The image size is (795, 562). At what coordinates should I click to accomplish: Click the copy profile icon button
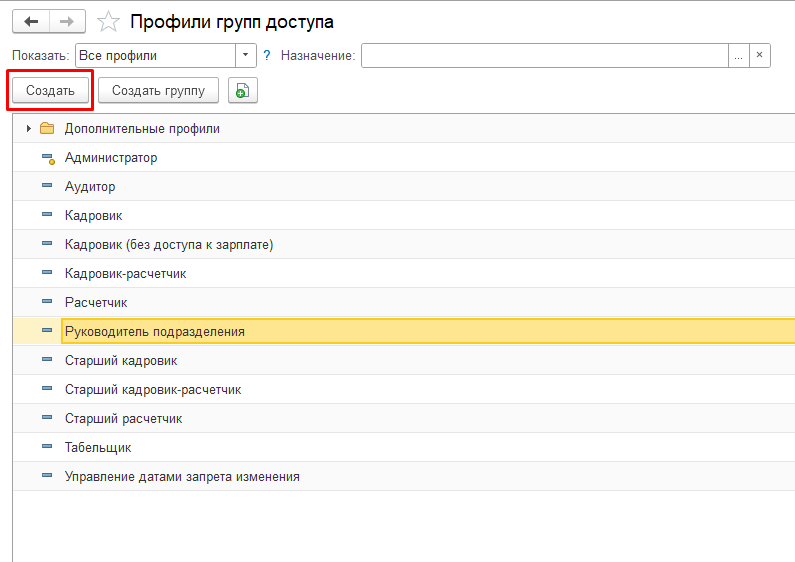[241, 91]
